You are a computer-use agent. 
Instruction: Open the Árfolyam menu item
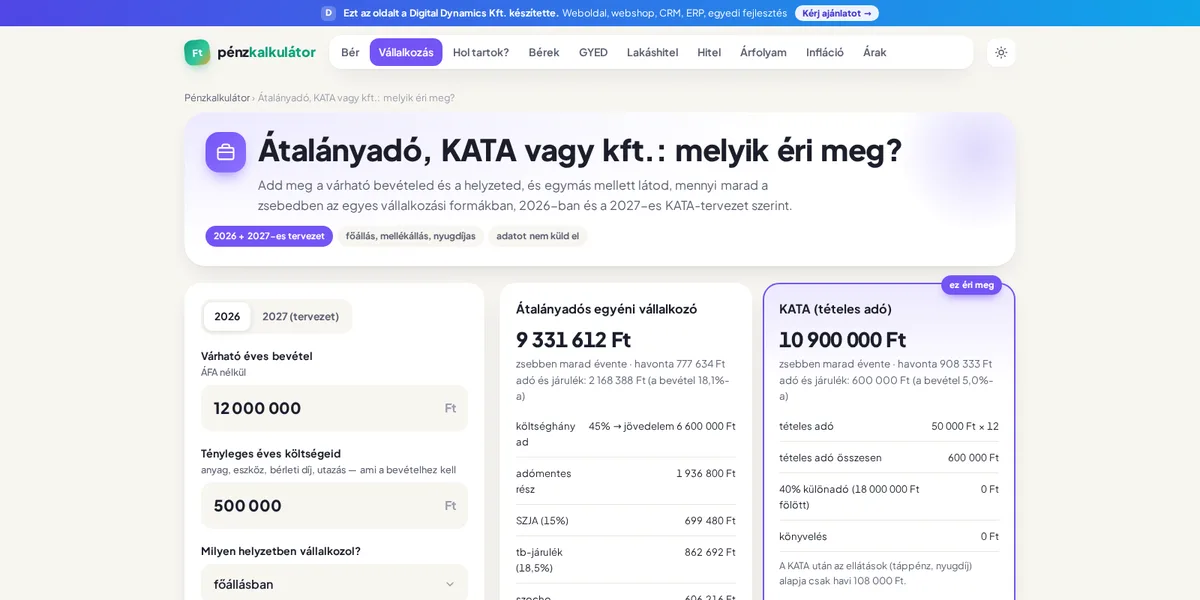tap(763, 52)
